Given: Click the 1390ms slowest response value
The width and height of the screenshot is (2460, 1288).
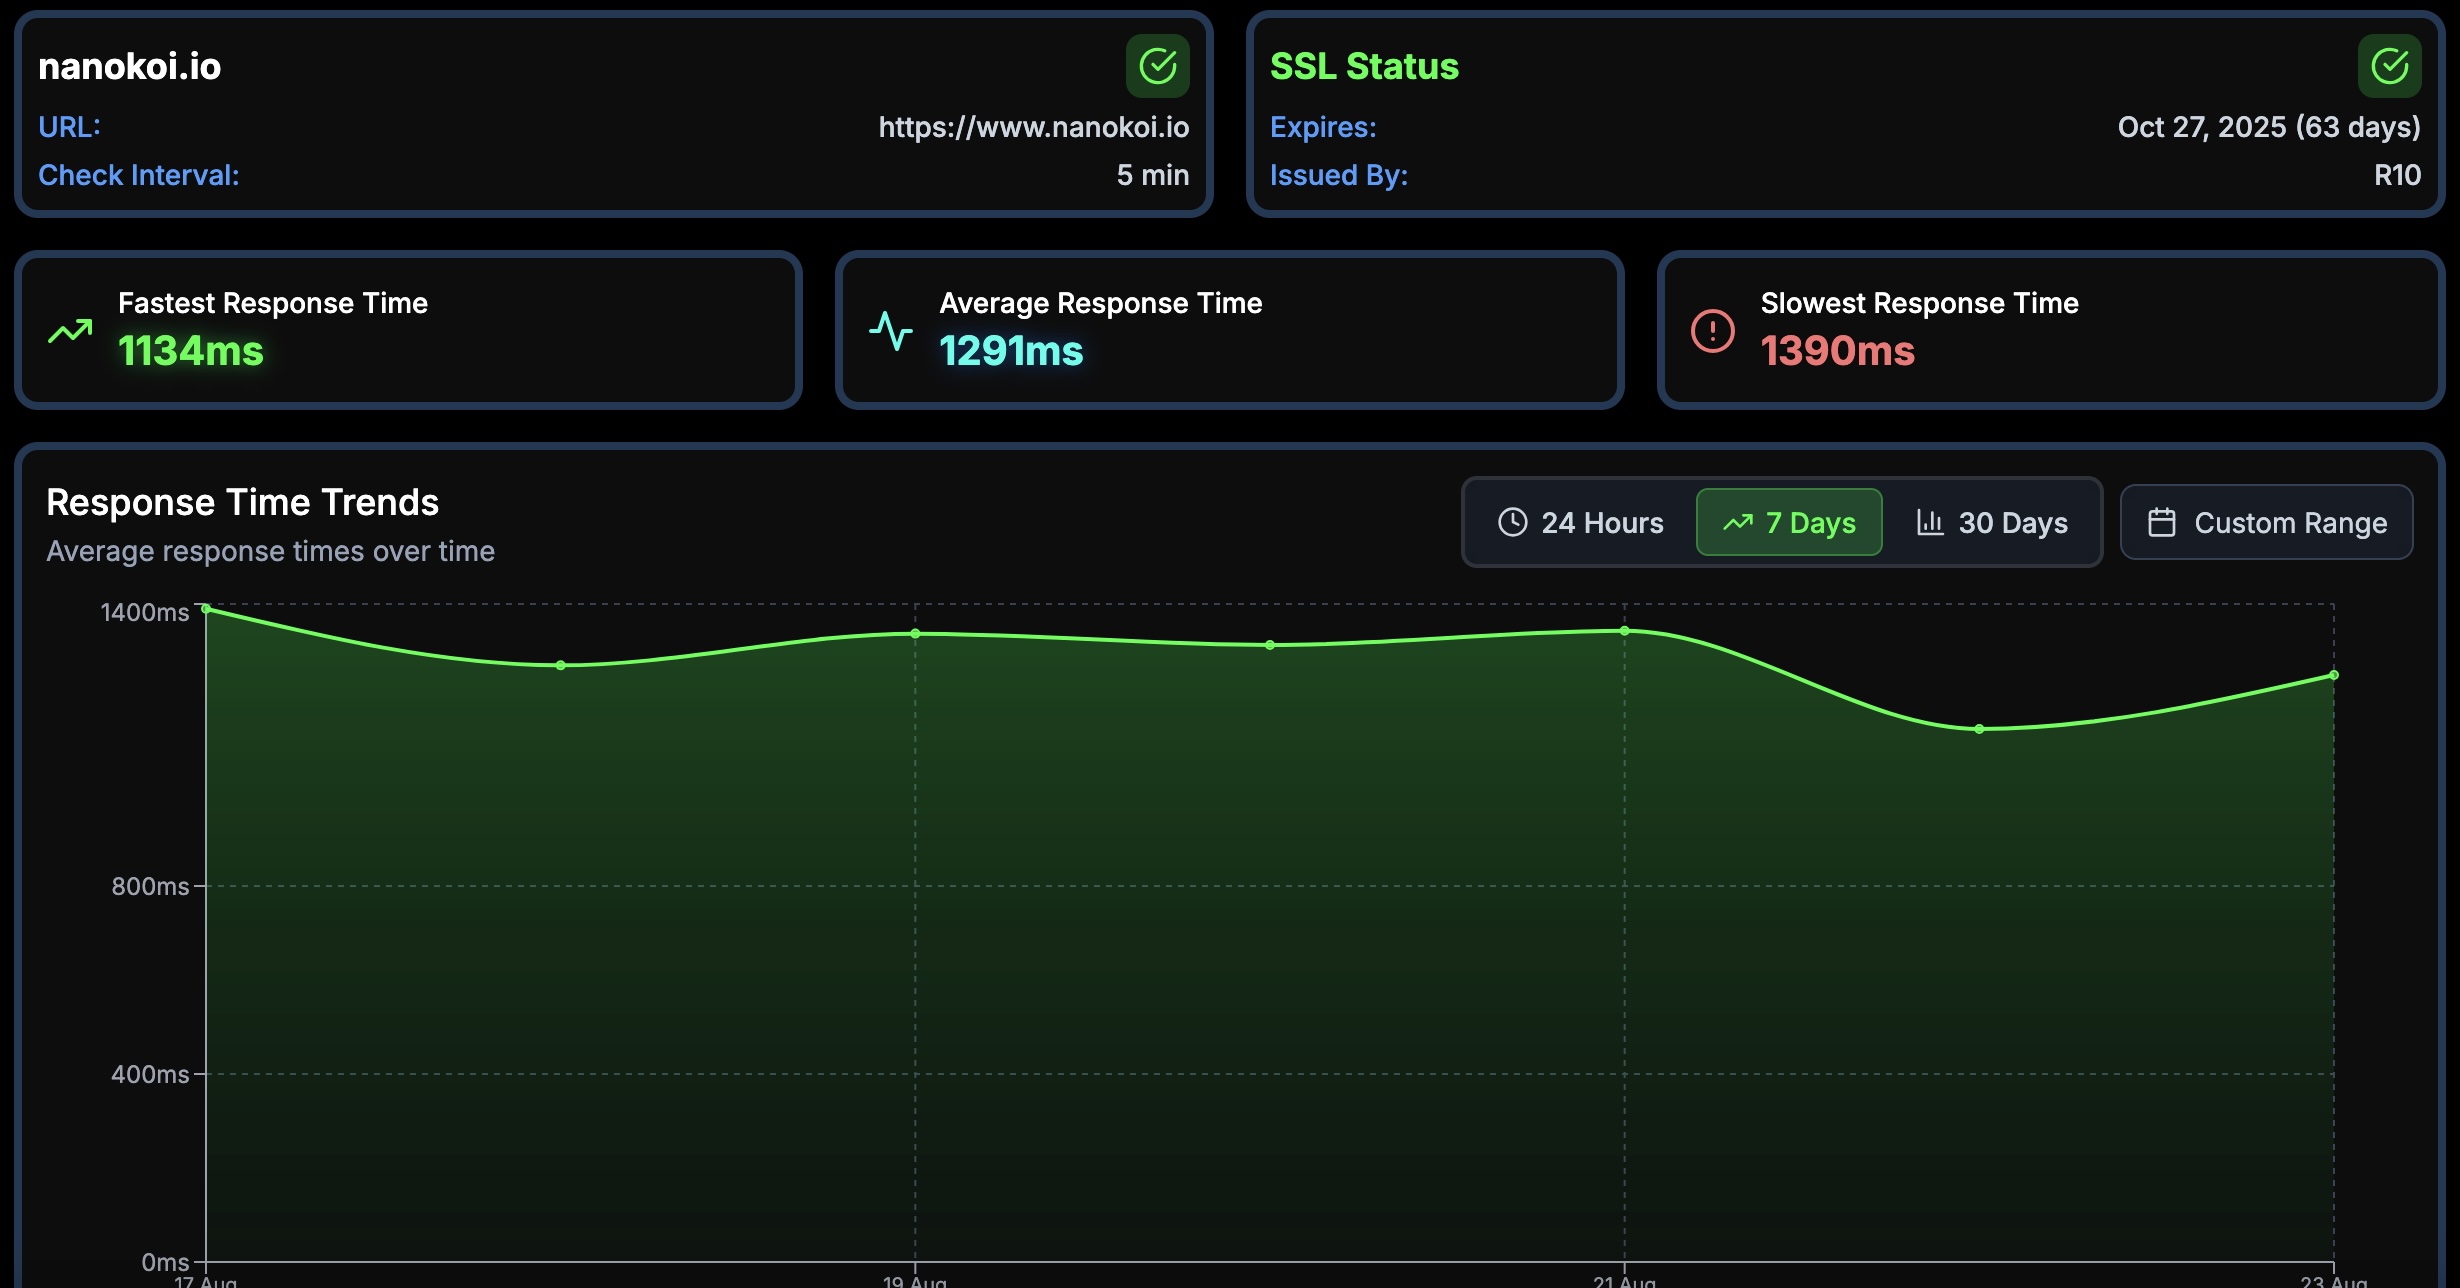Looking at the screenshot, I should click(x=1836, y=351).
